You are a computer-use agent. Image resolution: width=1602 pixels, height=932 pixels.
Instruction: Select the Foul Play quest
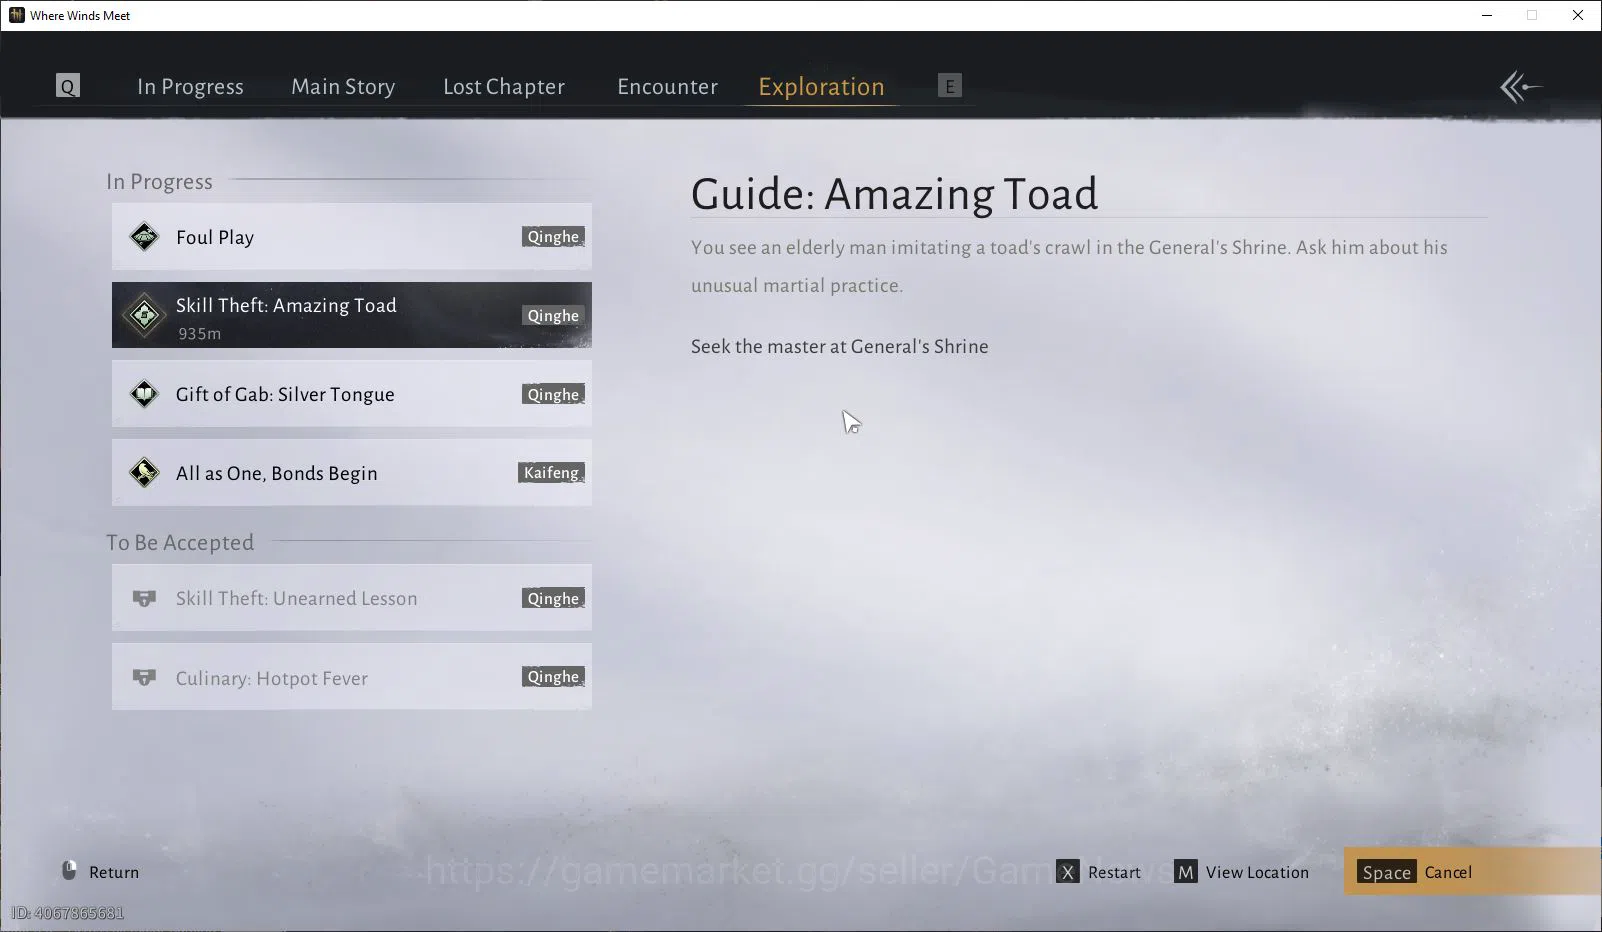[x=352, y=237]
